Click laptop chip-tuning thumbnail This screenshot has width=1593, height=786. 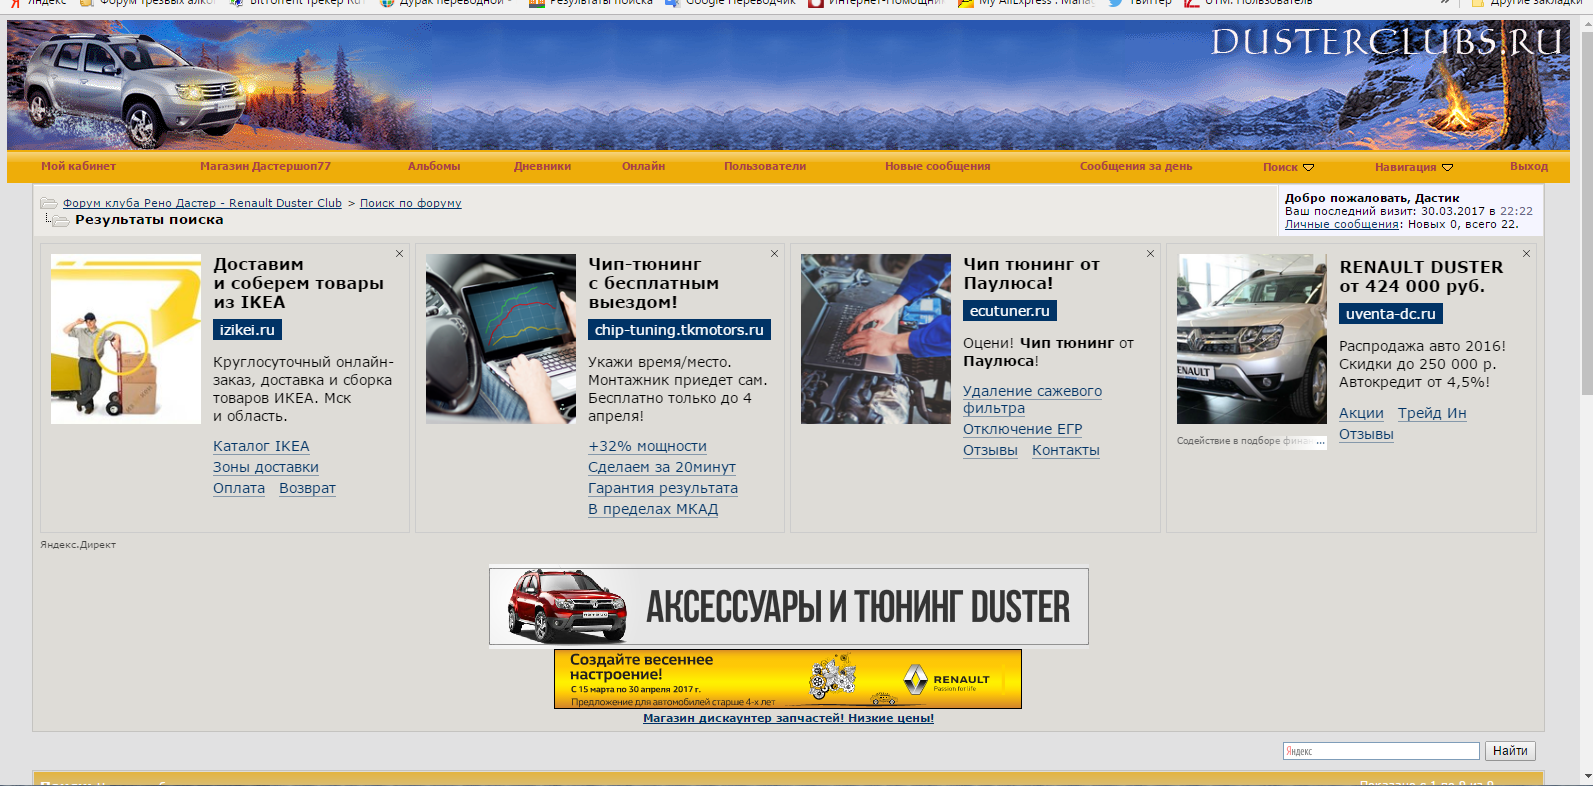pyautogui.click(x=501, y=339)
